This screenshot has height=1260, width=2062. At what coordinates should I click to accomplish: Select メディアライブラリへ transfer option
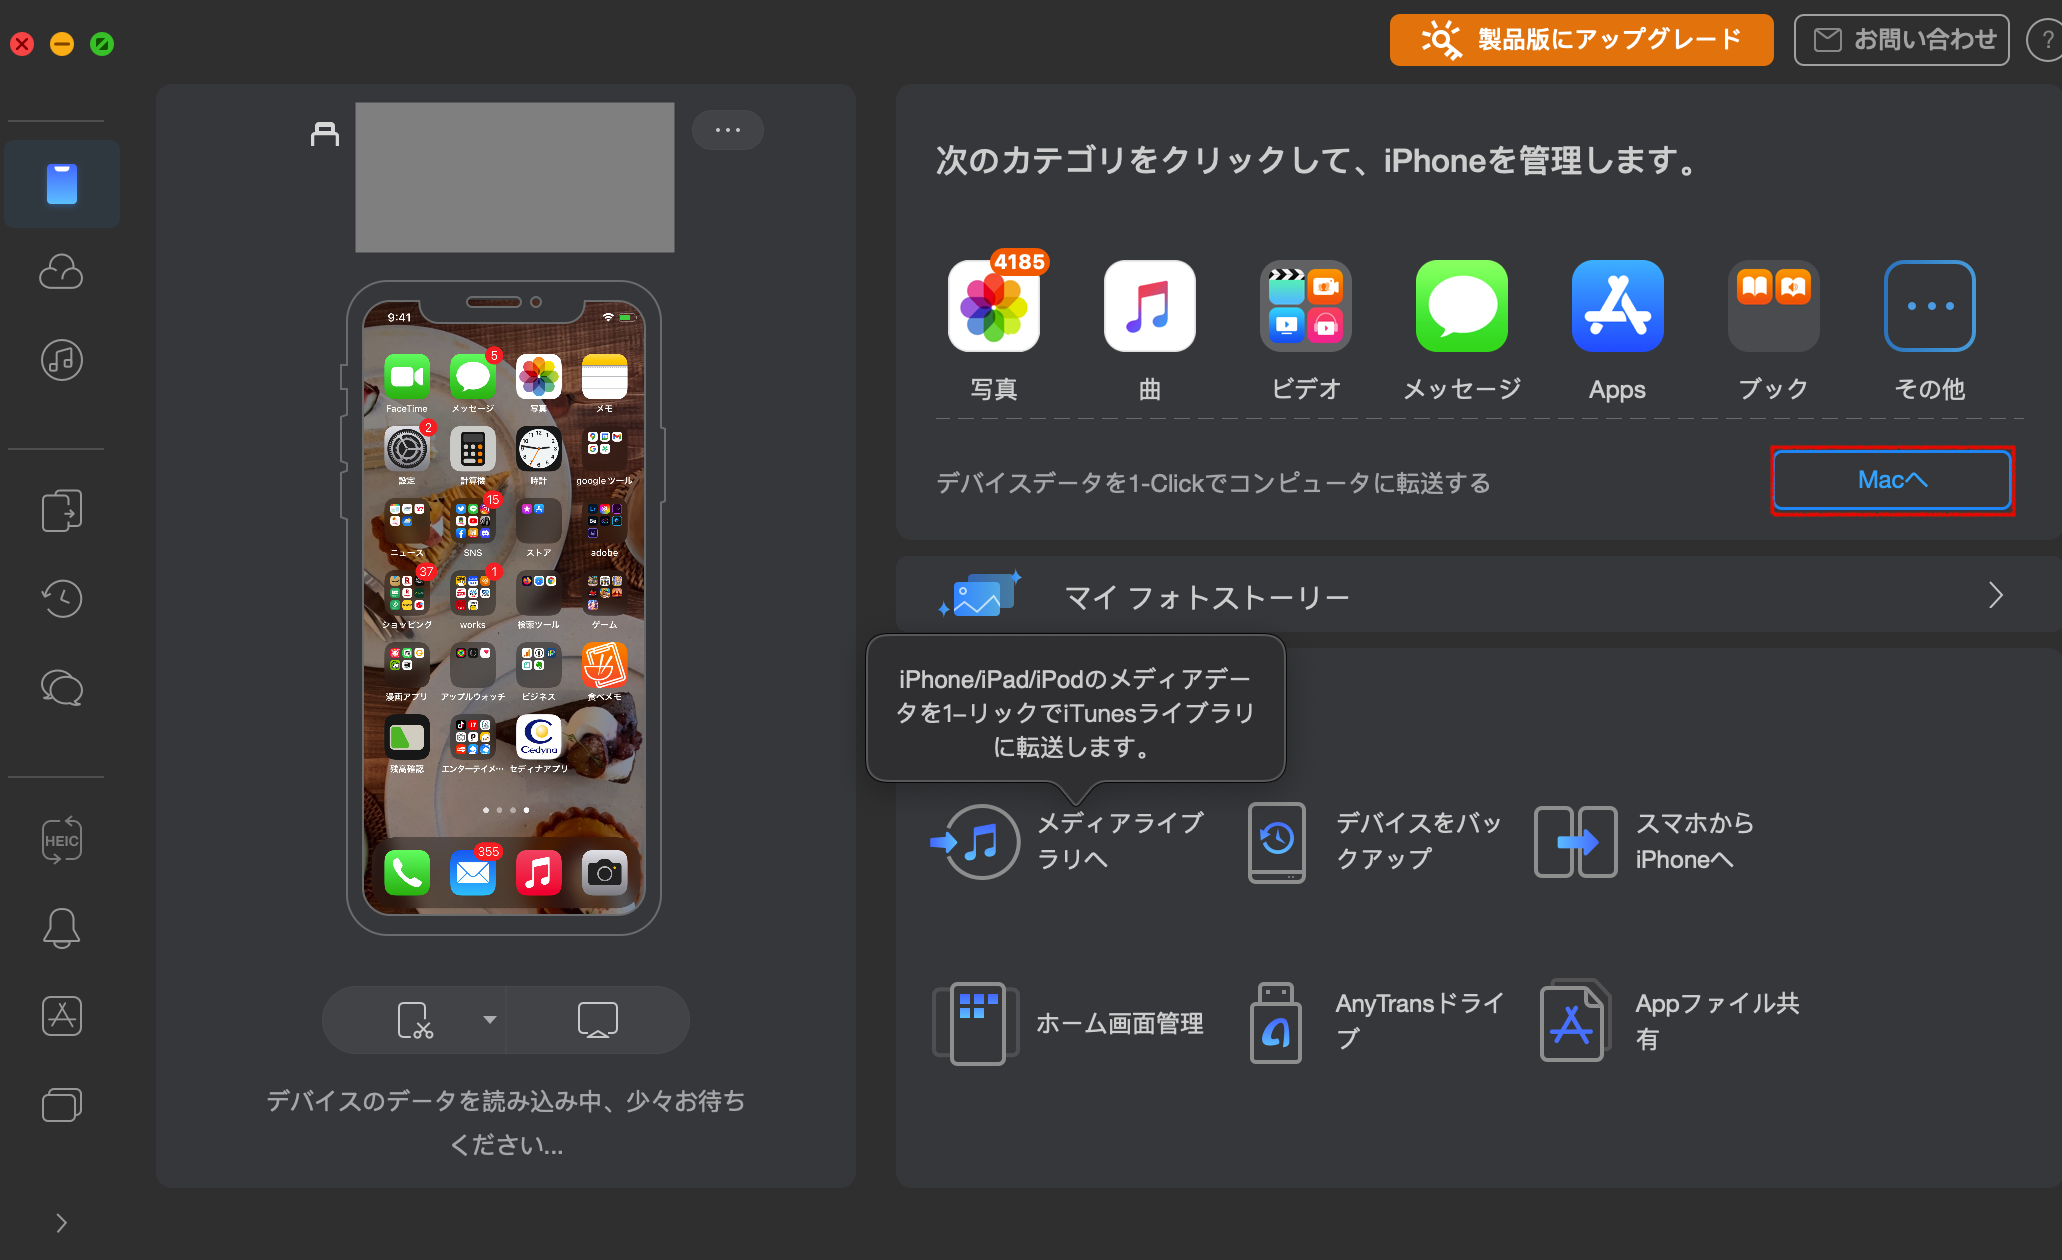(1070, 842)
